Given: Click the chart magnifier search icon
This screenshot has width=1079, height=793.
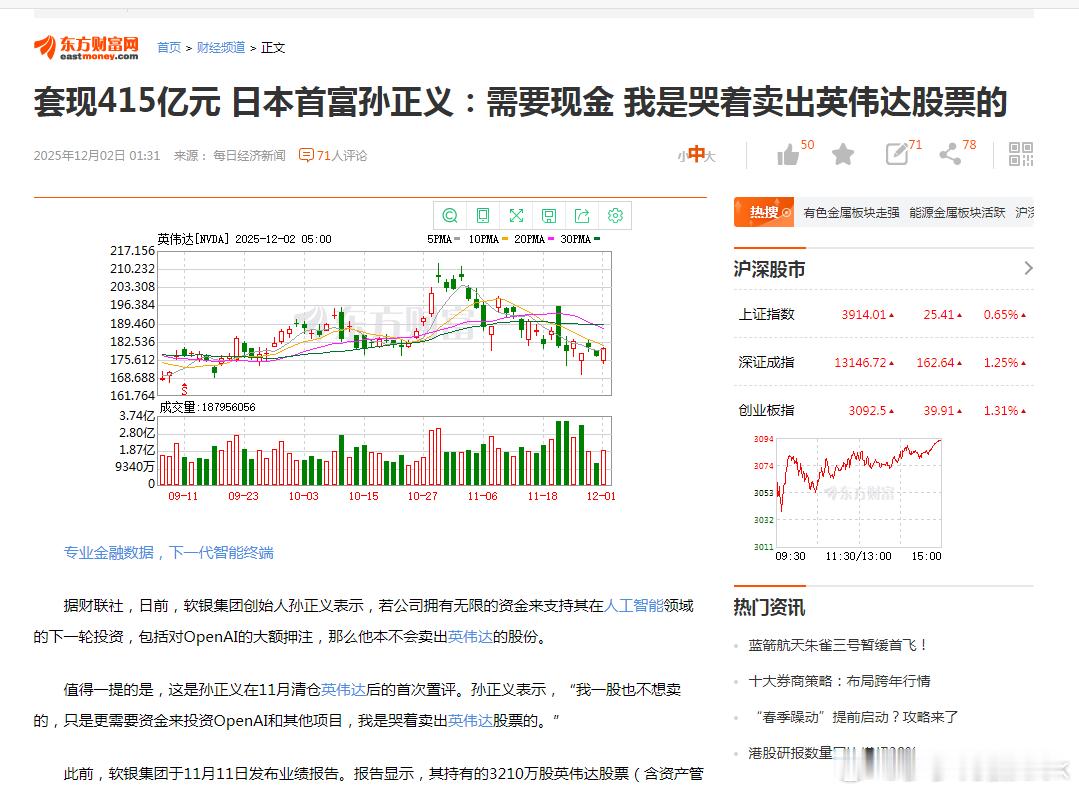Looking at the screenshot, I should pyautogui.click(x=450, y=215).
